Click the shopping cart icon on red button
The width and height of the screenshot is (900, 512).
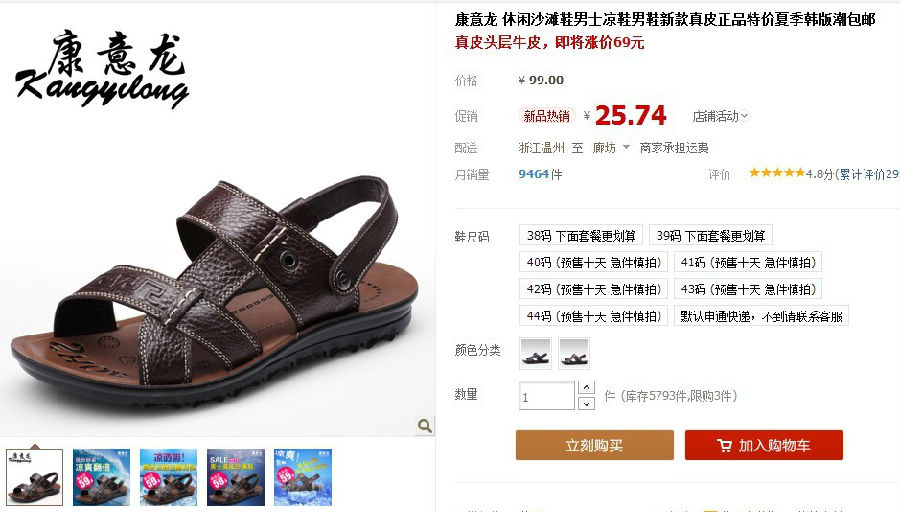(724, 445)
